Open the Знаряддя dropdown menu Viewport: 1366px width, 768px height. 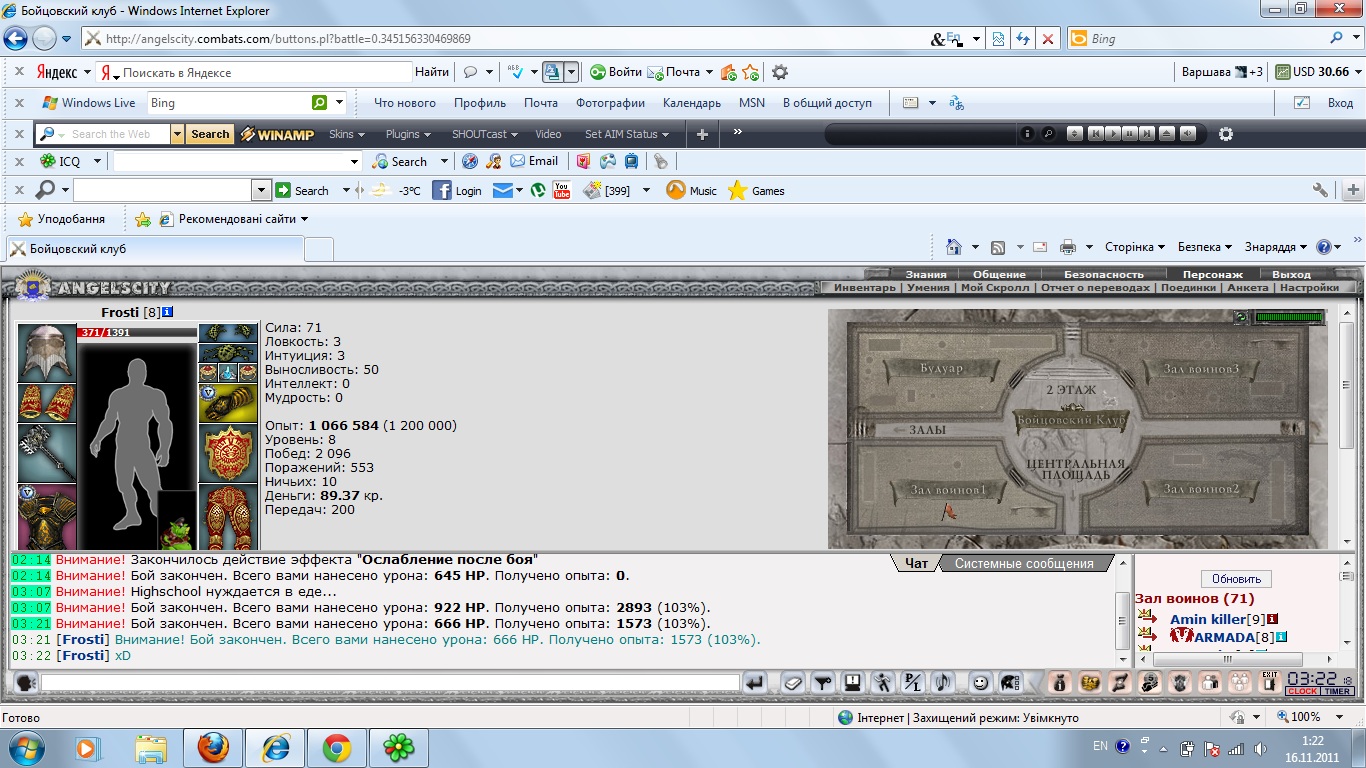tap(1276, 247)
